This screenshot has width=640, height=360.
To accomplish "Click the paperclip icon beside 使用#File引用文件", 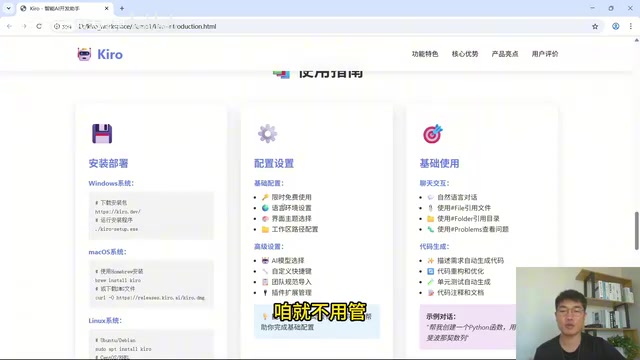I will click(x=431, y=208).
